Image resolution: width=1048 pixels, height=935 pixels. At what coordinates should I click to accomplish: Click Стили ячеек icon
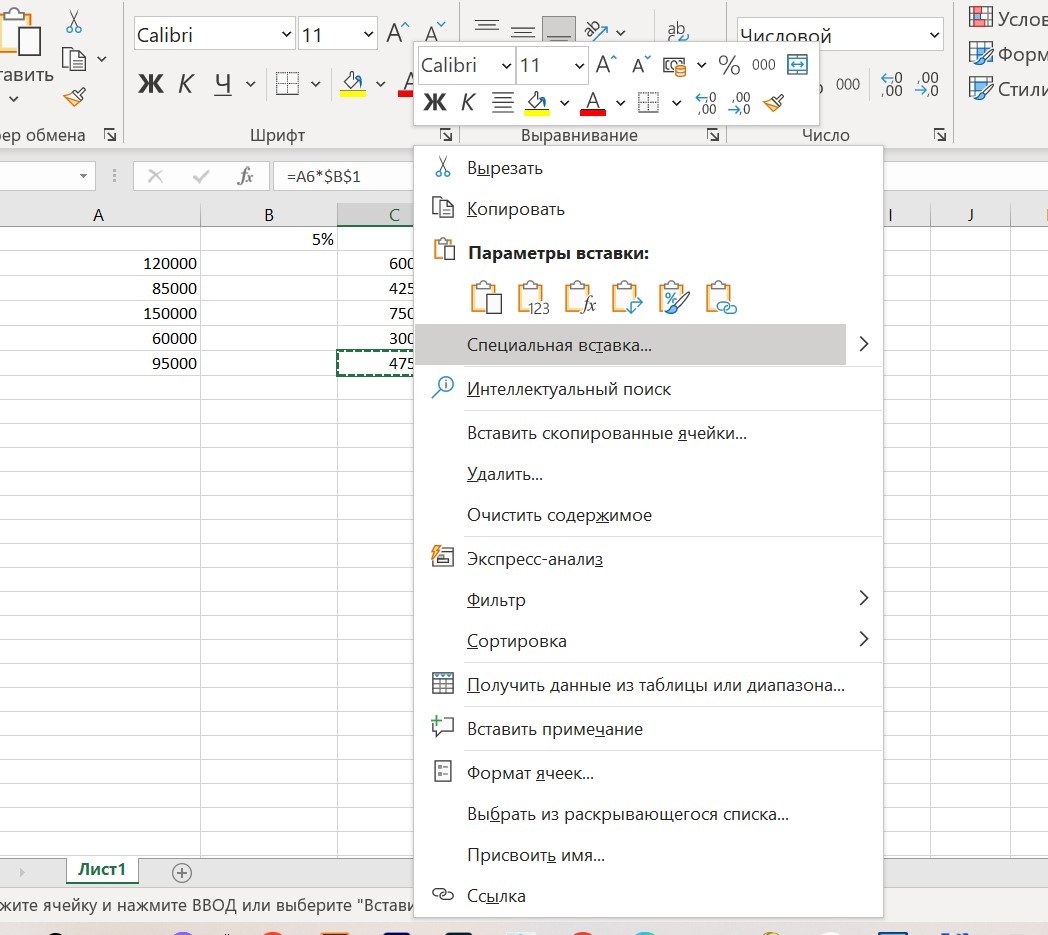point(980,88)
